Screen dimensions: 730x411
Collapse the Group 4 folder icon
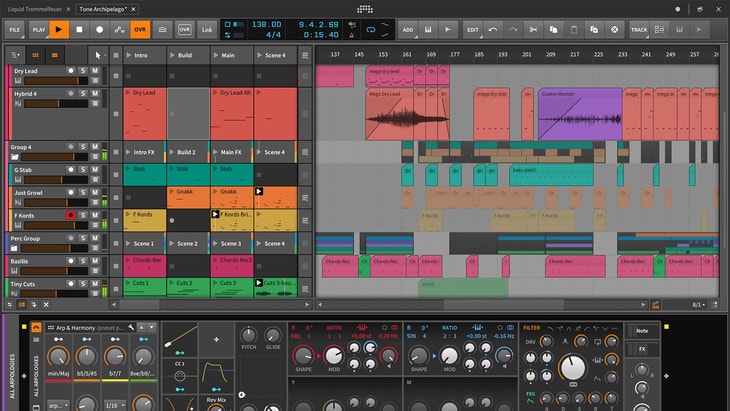(x=14, y=157)
